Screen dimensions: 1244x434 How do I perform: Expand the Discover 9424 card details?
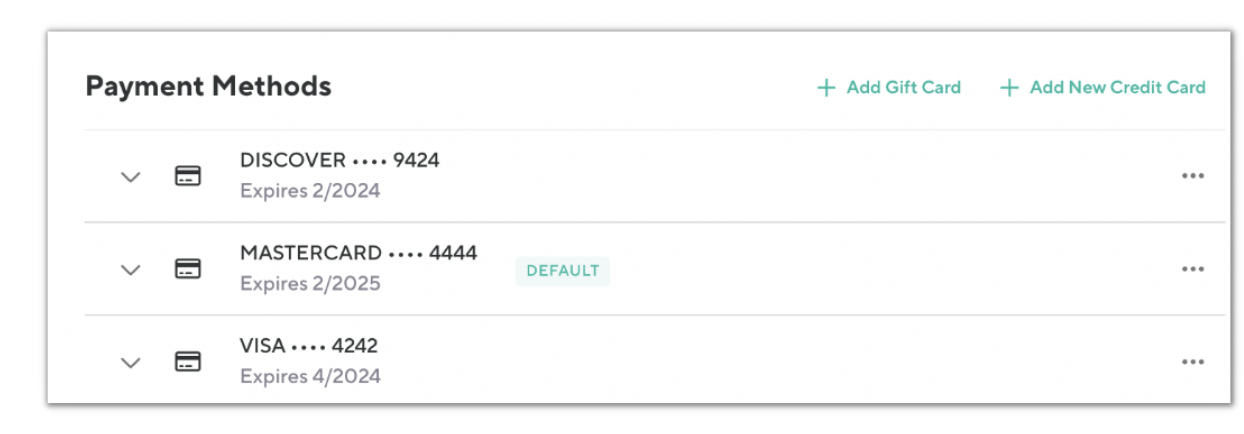click(131, 177)
